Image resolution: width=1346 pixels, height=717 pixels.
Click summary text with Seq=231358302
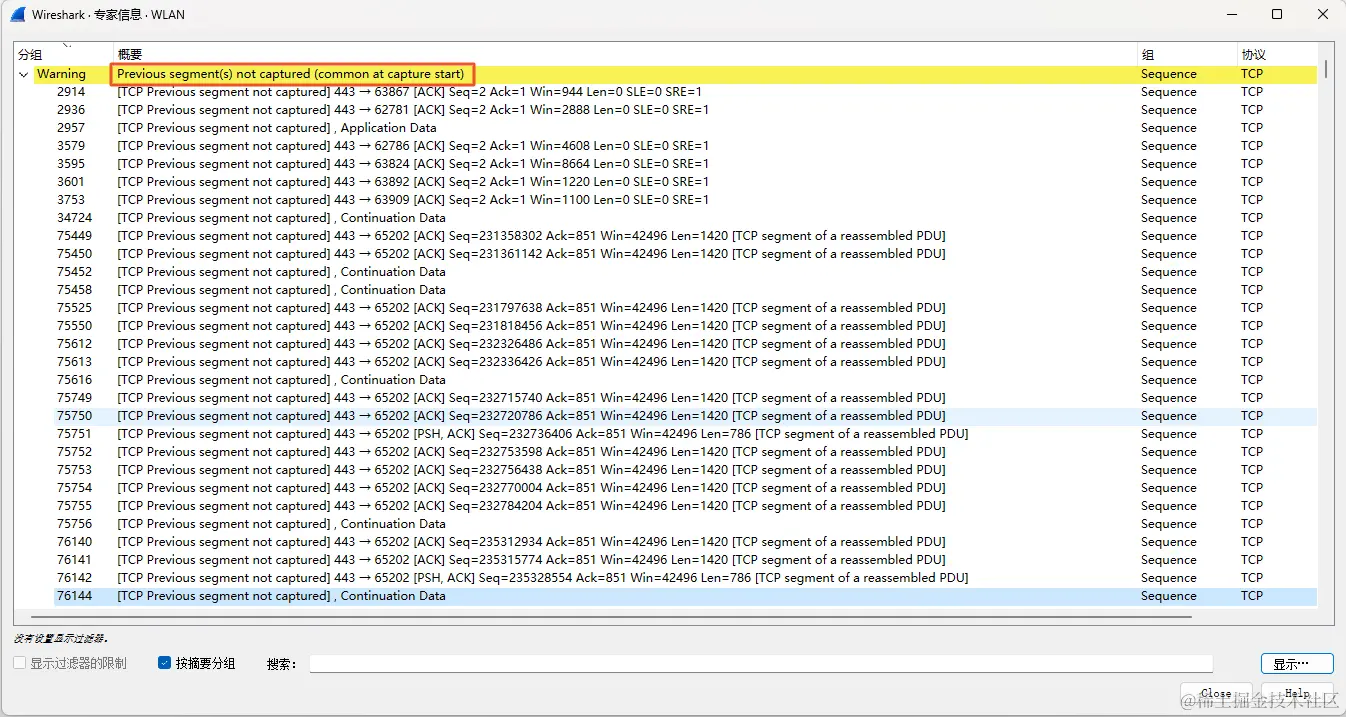pyautogui.click(x=531, y=236)
